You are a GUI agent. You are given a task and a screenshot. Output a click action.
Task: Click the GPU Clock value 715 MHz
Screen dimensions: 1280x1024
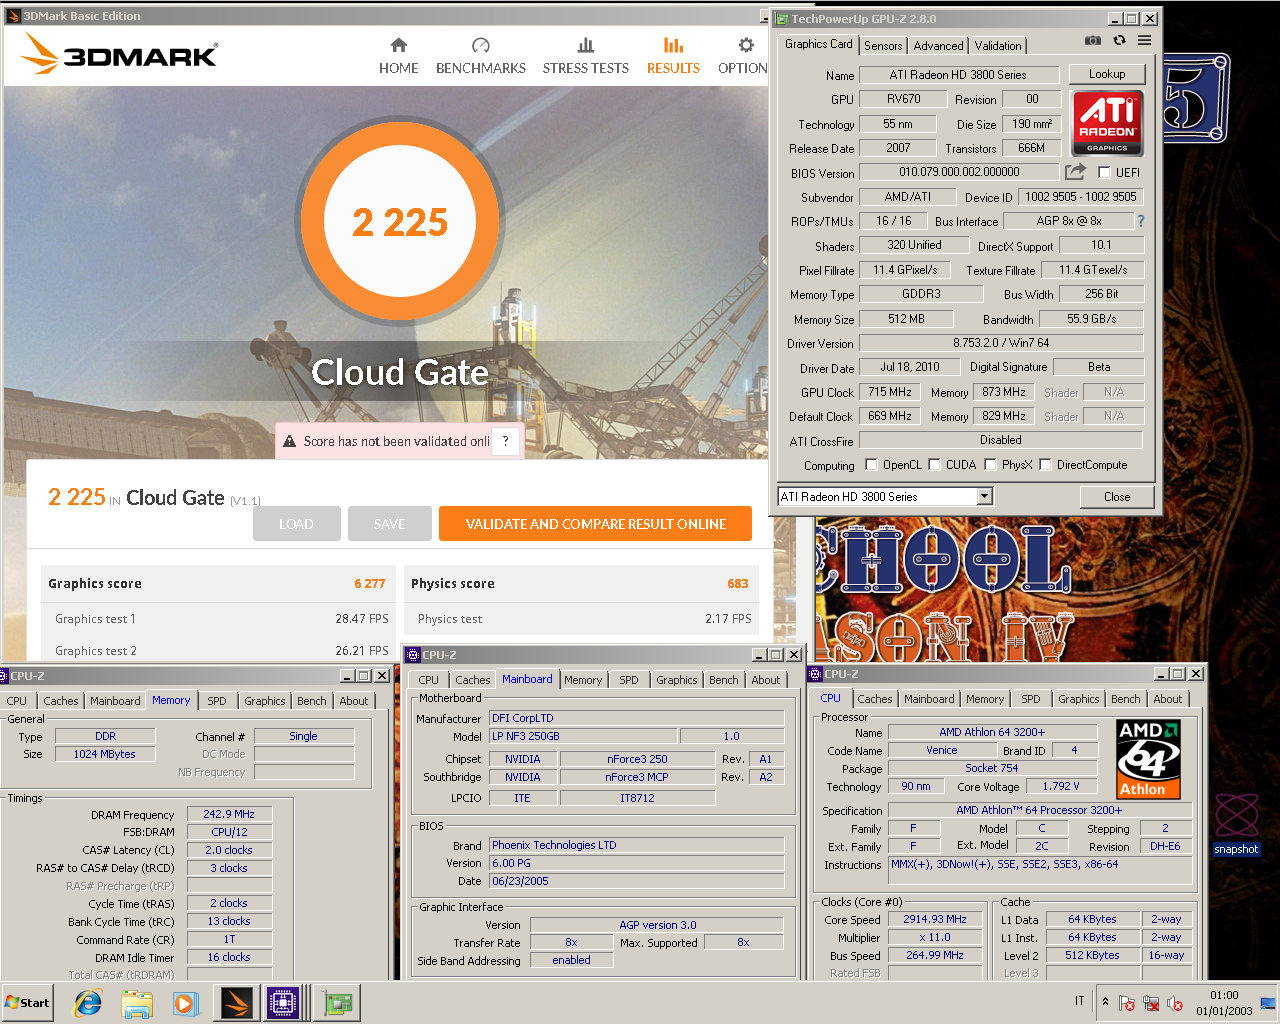coord(889,392)
